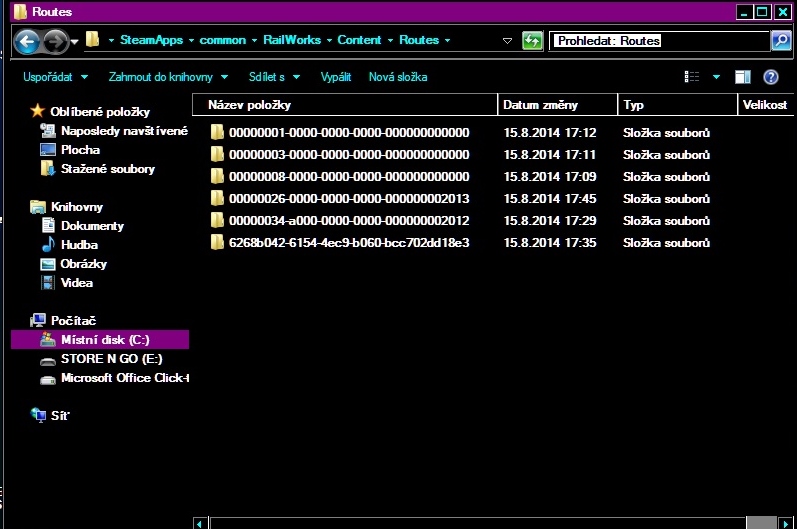Select 'Oblíbené položky' in navigation pane
This screenshot has width=797, height=529.
click(x=100, y=112)
